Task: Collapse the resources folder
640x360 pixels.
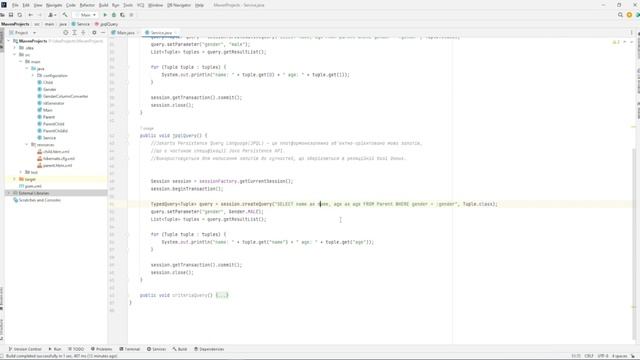Action: pyautogui.click(x=27, y=145)
